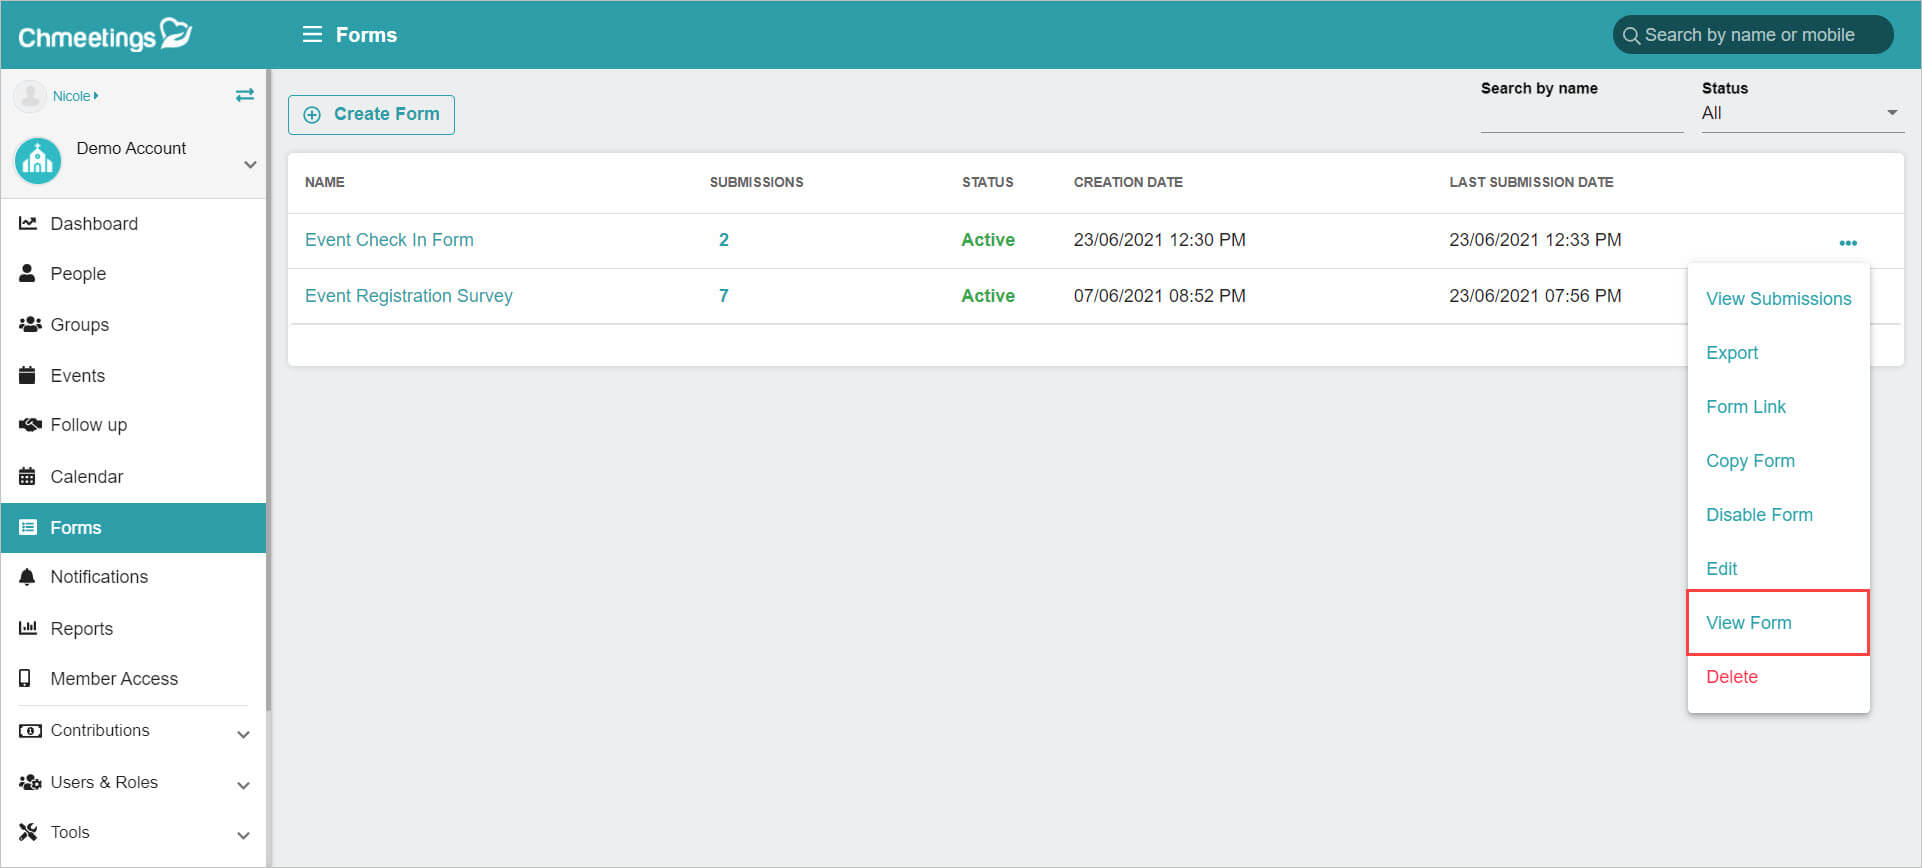This screenshot has height=868, width=1922.
Task: Click the Groups icon in the sidebar
Action: coord(30,324)
